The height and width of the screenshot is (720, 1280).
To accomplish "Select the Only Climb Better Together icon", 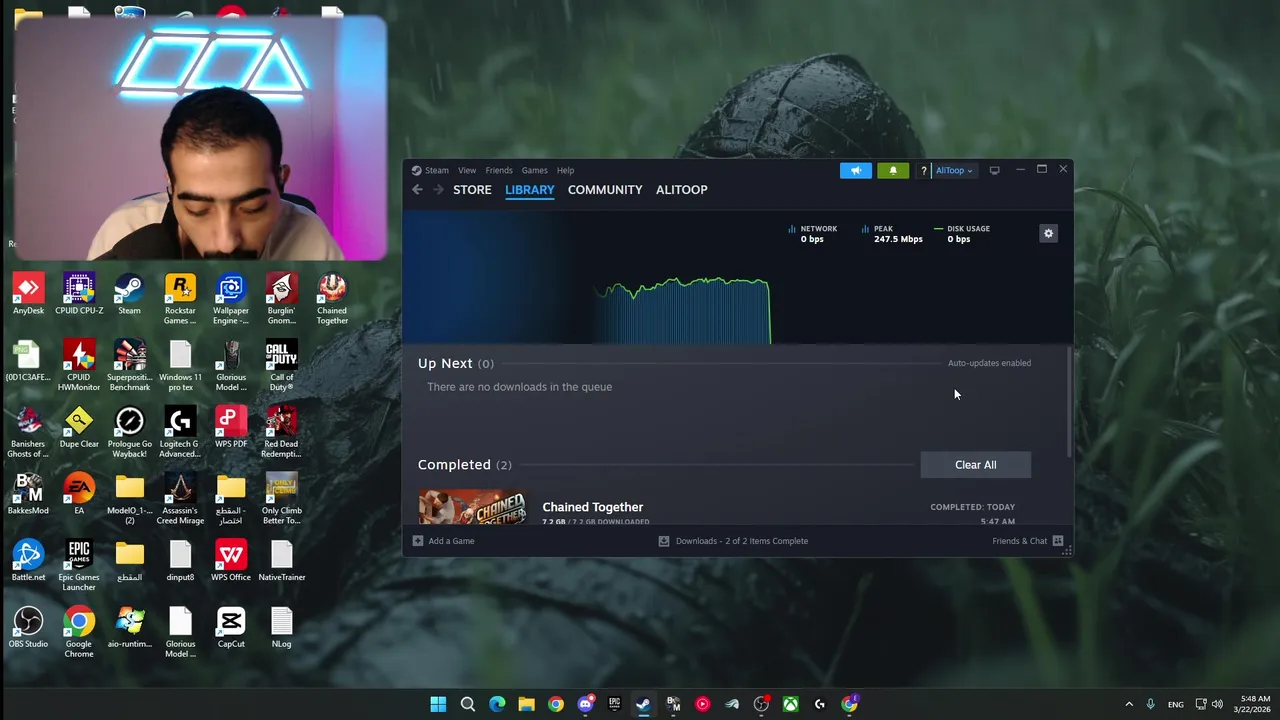I will 281,500.
